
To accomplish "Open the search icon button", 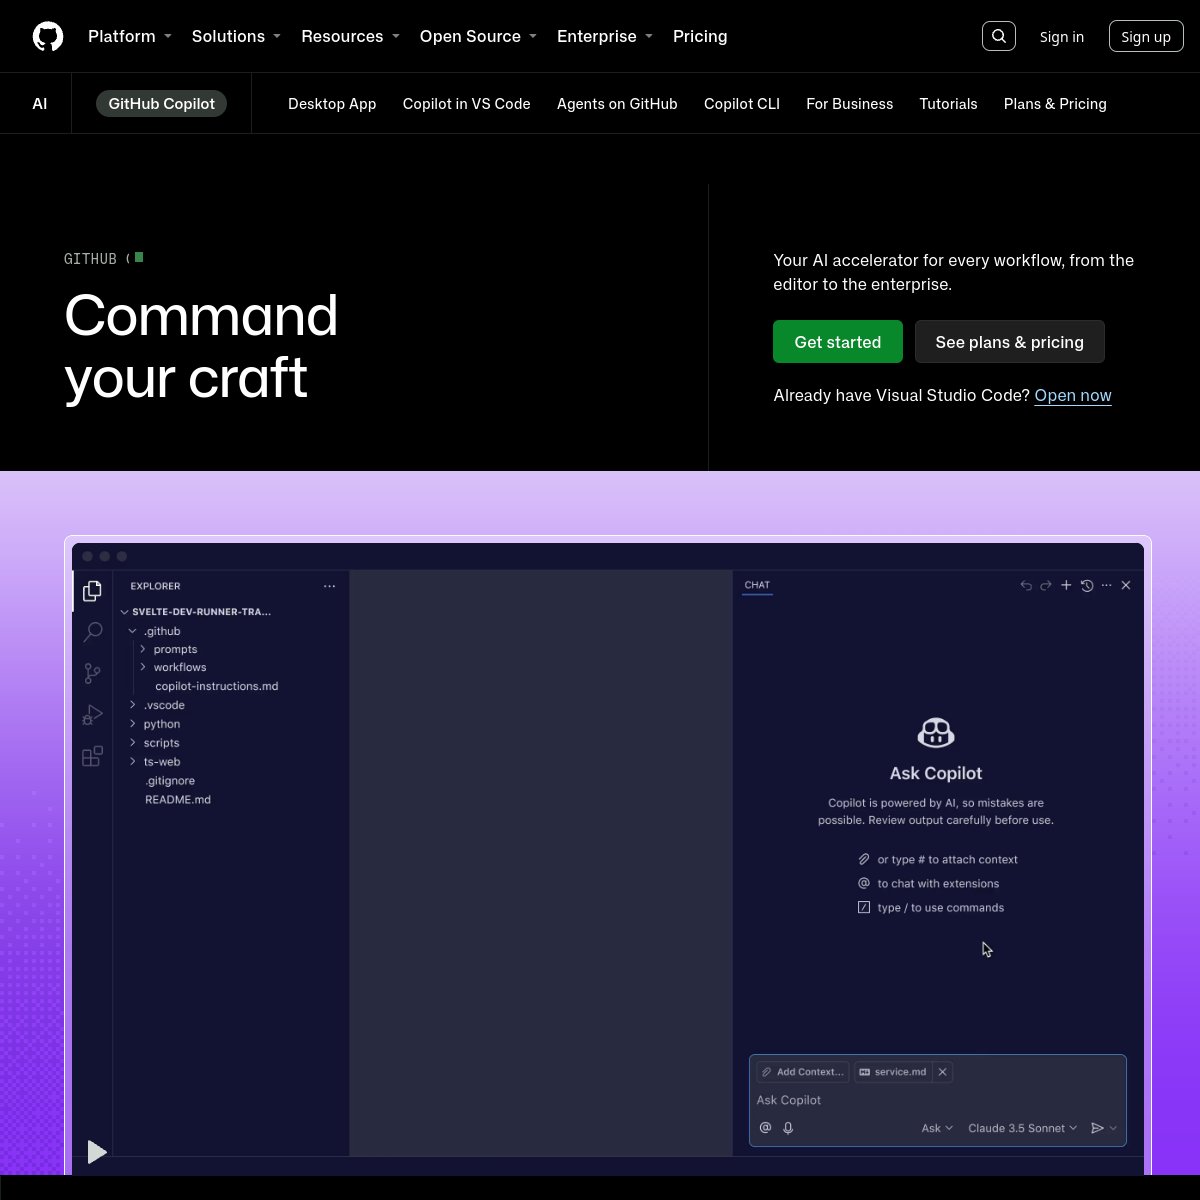I will click(999, 36).
